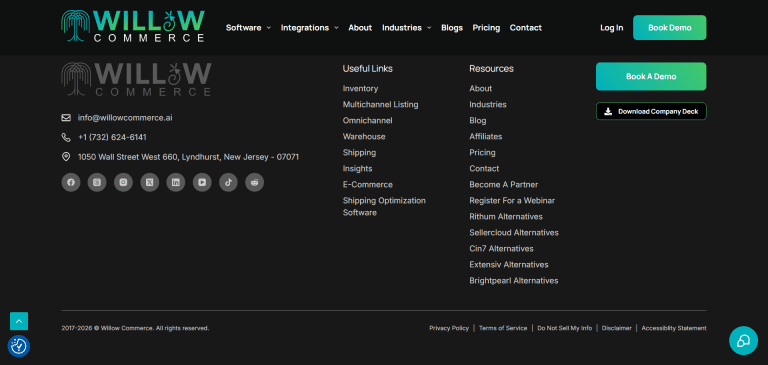Open the Cin7 Alternatives link
The width and height of the screenshot is (768, 365).
click(x=502, y=248)
